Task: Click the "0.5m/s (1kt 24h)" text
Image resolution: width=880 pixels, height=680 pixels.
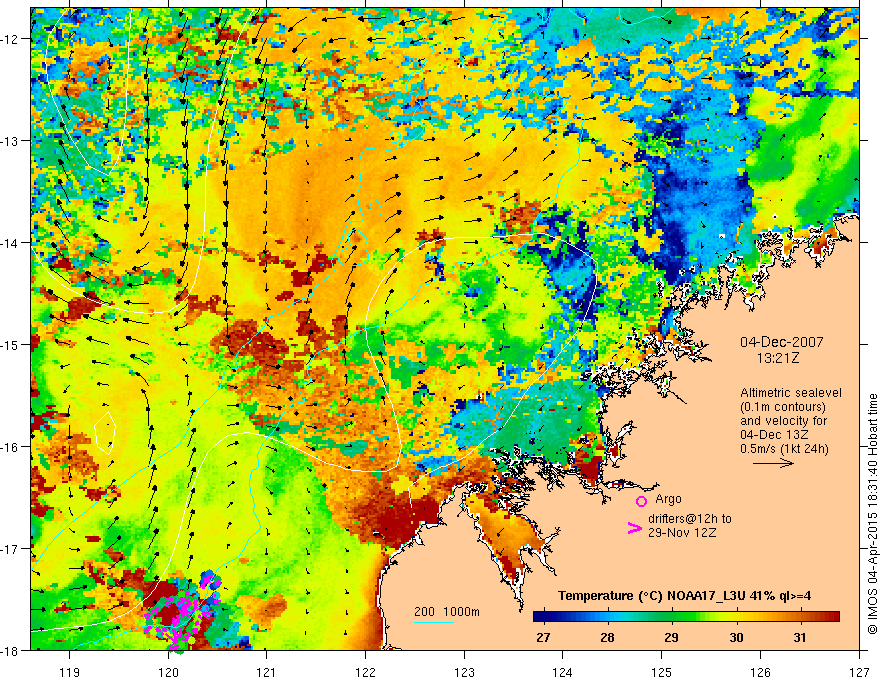Action: [784, 449]
